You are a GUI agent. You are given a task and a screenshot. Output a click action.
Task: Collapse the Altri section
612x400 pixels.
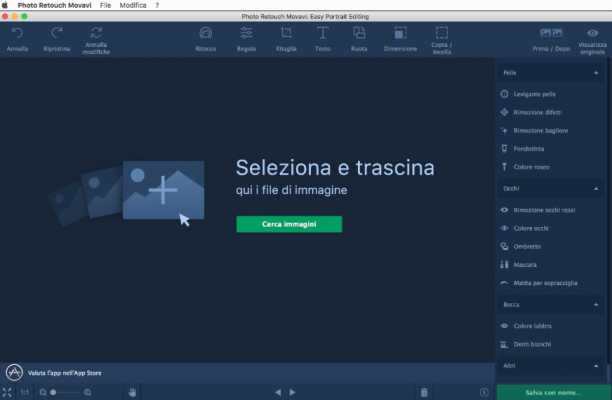pos(596,366)
